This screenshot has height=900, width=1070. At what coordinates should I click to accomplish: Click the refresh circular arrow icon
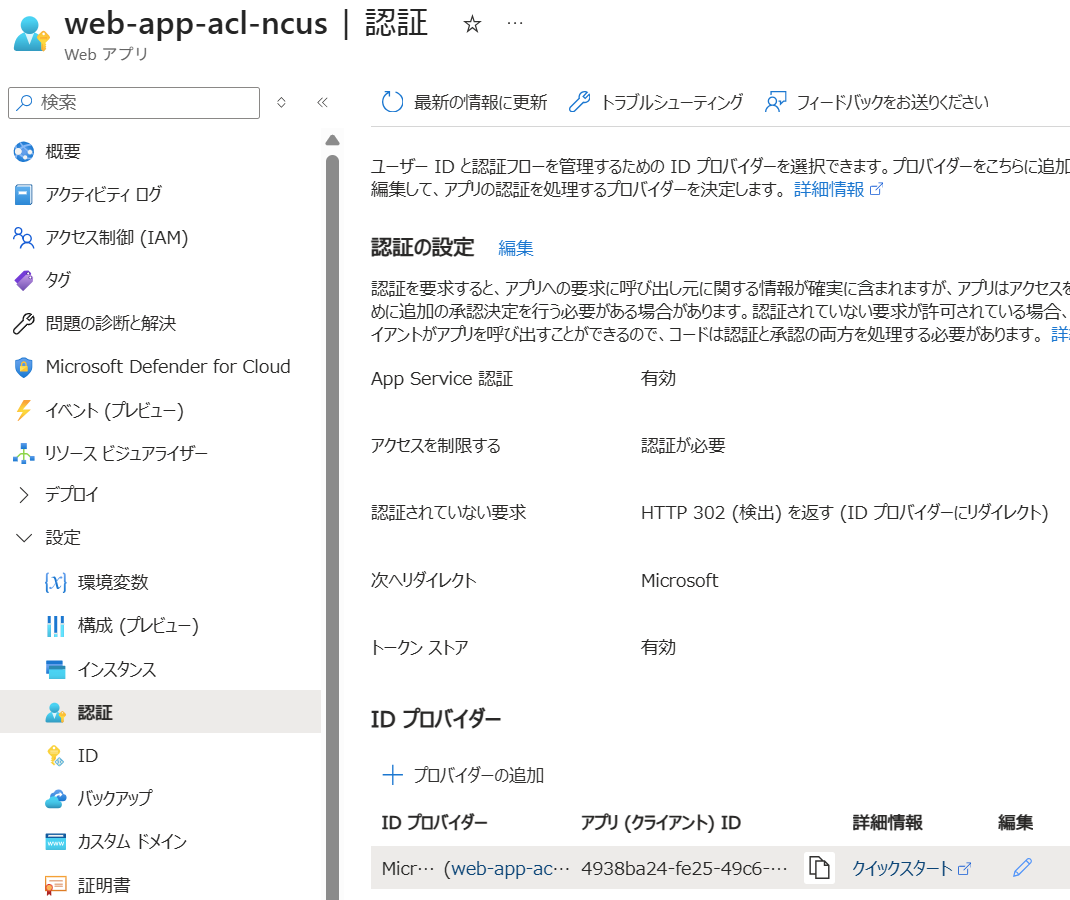coord(392,102)
